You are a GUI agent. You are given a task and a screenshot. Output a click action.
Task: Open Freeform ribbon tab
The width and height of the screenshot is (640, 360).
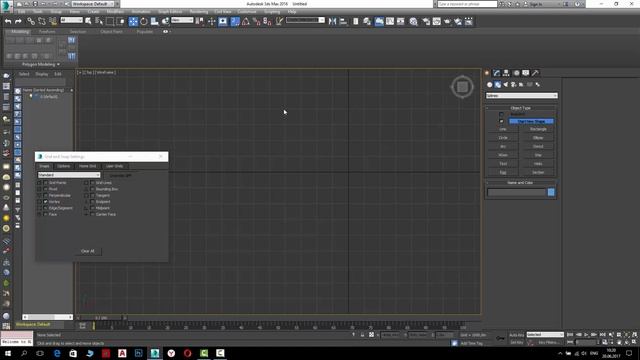pos(47,31)
